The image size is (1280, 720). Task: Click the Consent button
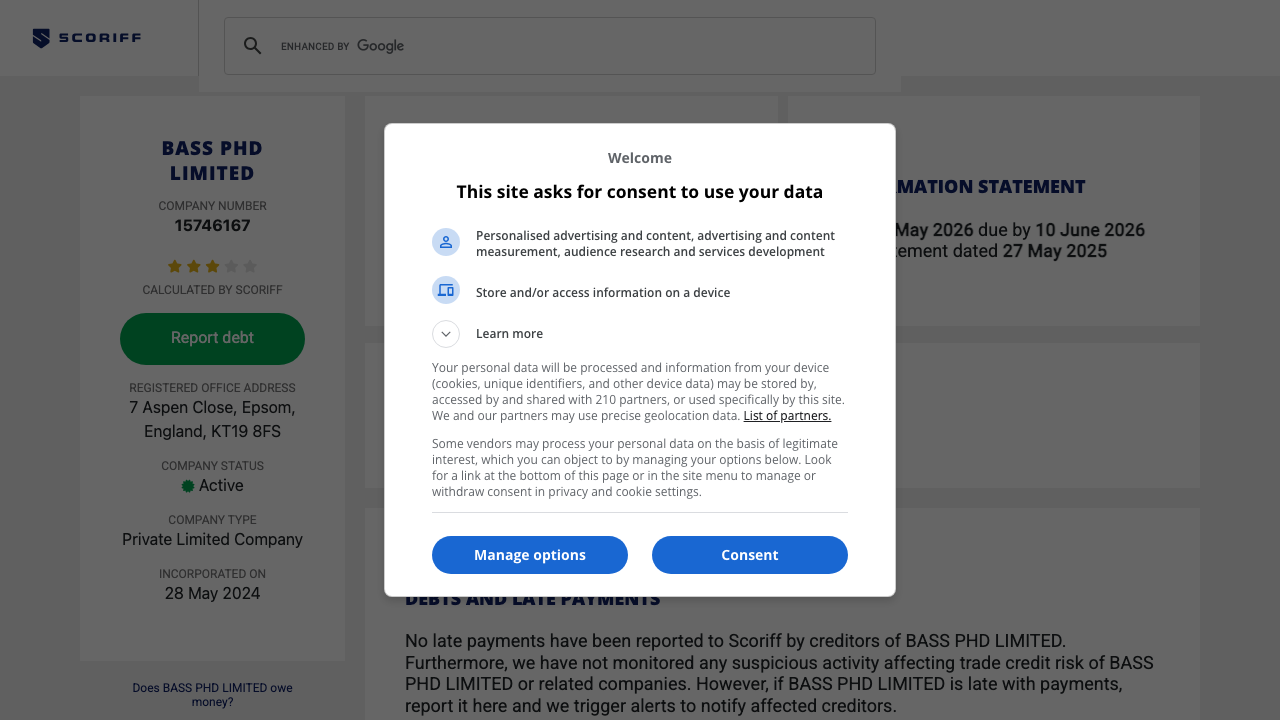click(750, 555)
